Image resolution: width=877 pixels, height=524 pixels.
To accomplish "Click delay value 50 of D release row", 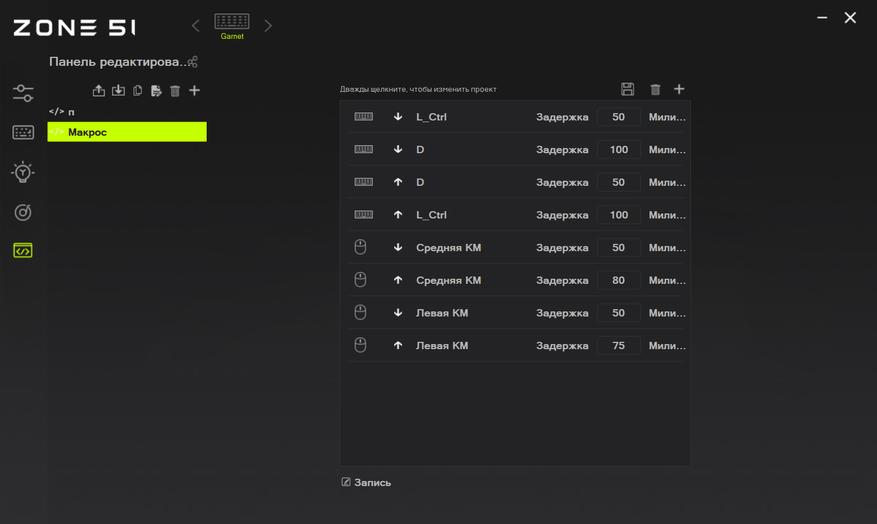I will tap(618, 182).
